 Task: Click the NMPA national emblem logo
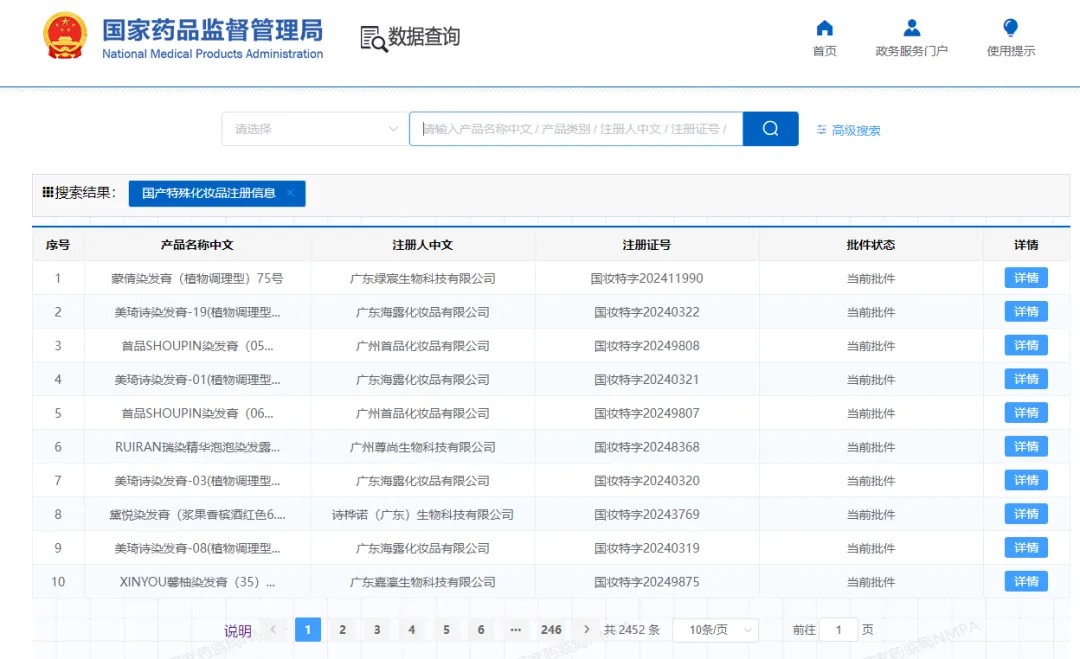[65, 35]
